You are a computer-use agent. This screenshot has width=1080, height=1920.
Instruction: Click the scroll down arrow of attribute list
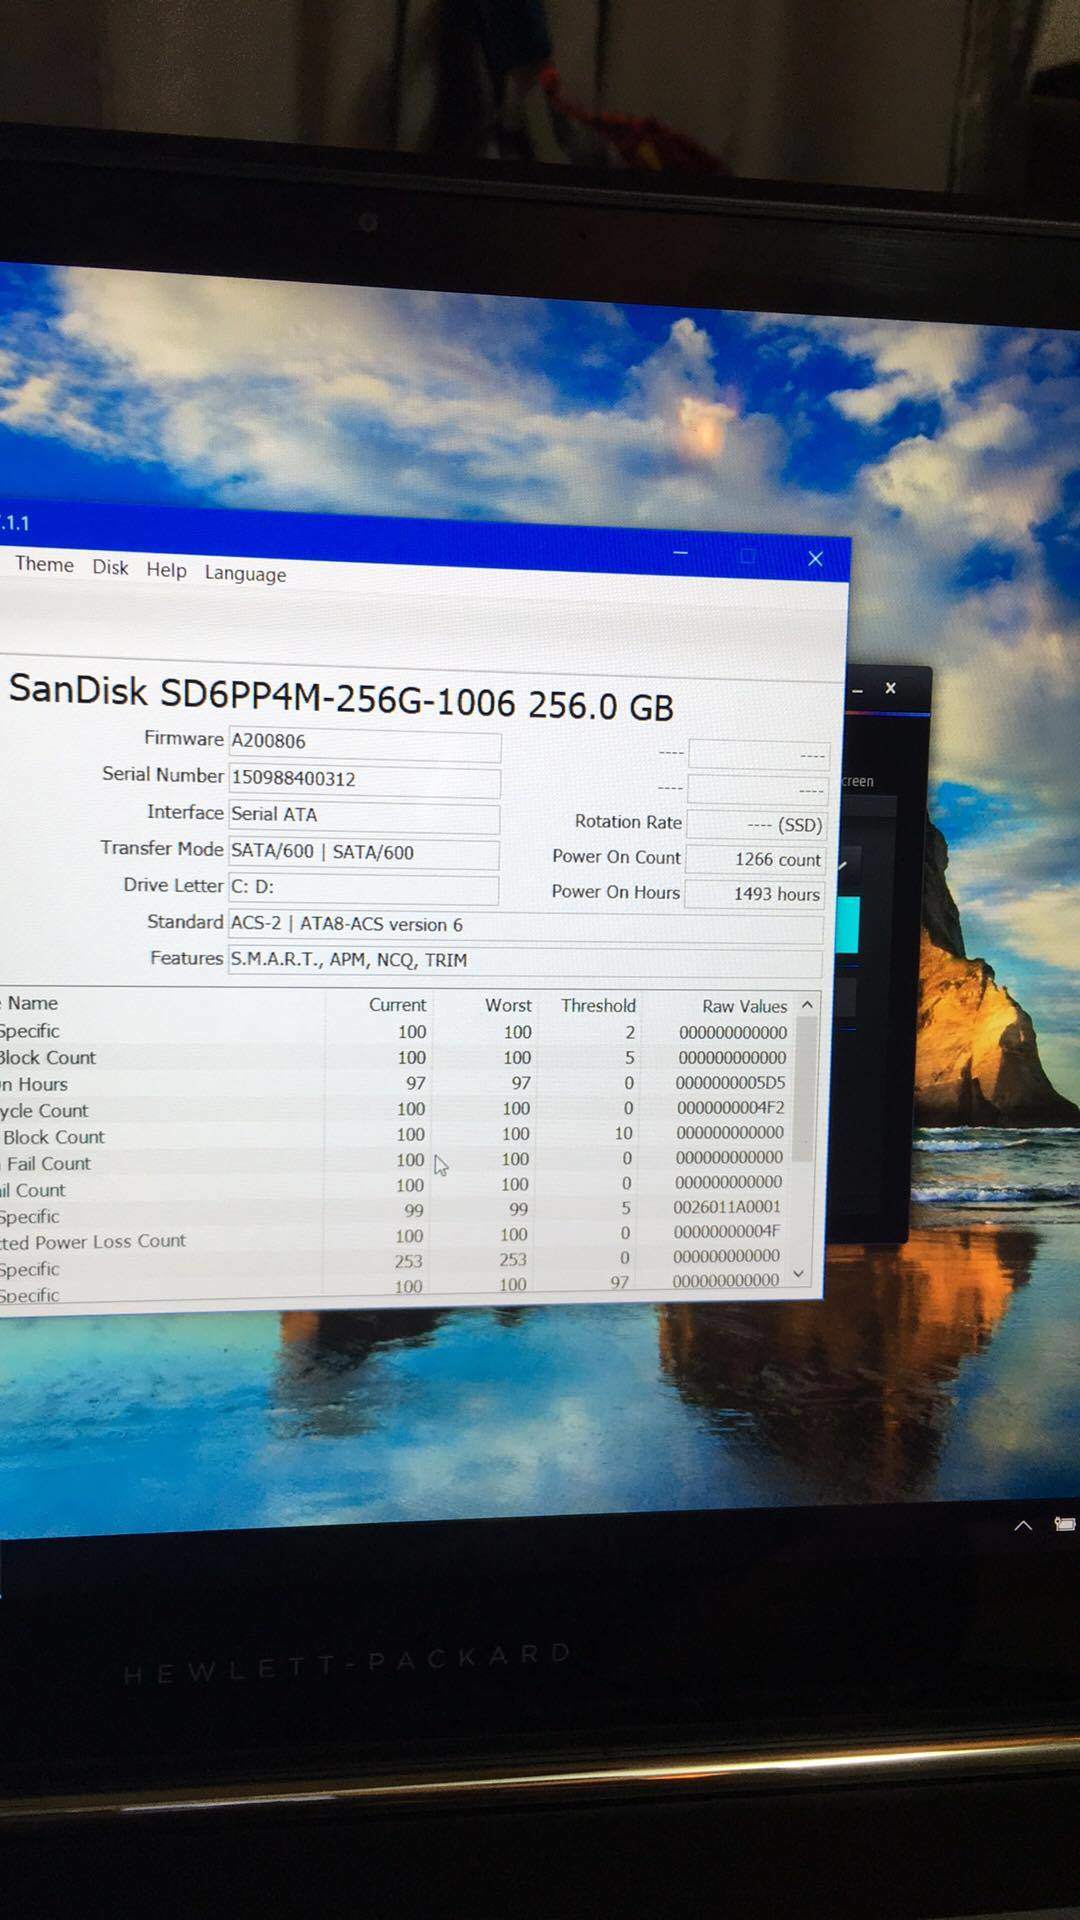(799, 1274)
